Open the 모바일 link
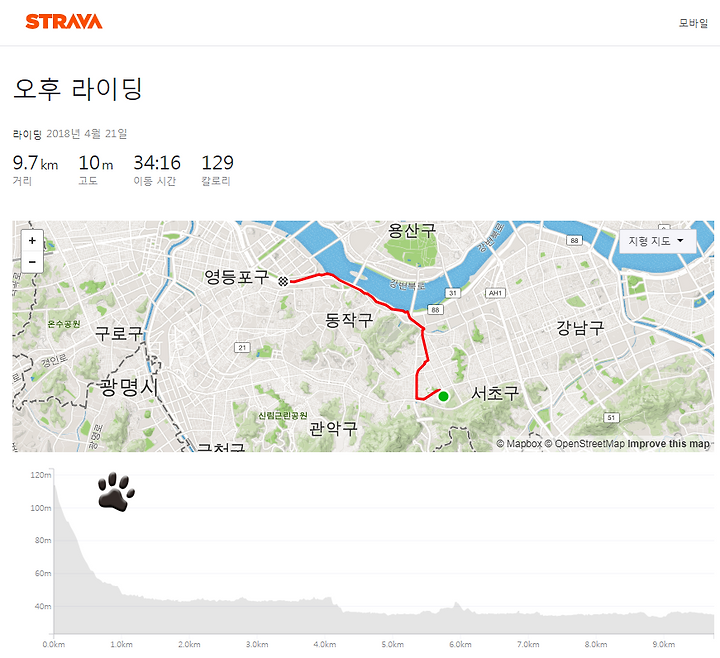Image resolution: width=720 pixels, height=658 pixels. (x=693, y=23)
